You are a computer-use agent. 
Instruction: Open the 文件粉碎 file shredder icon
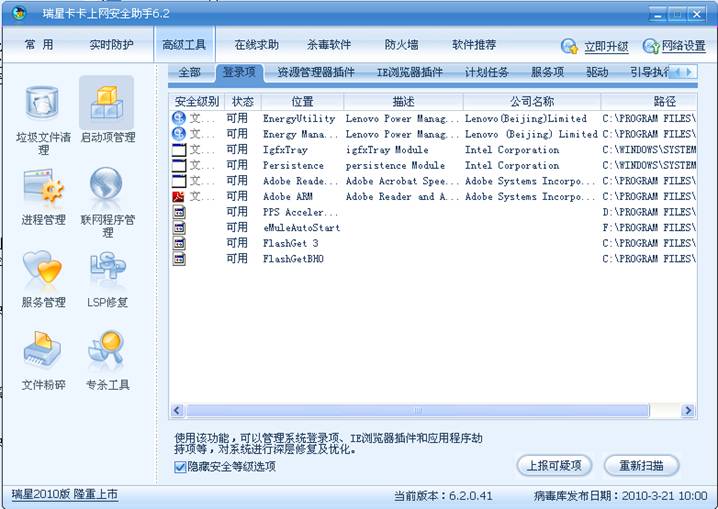point(42,349)
